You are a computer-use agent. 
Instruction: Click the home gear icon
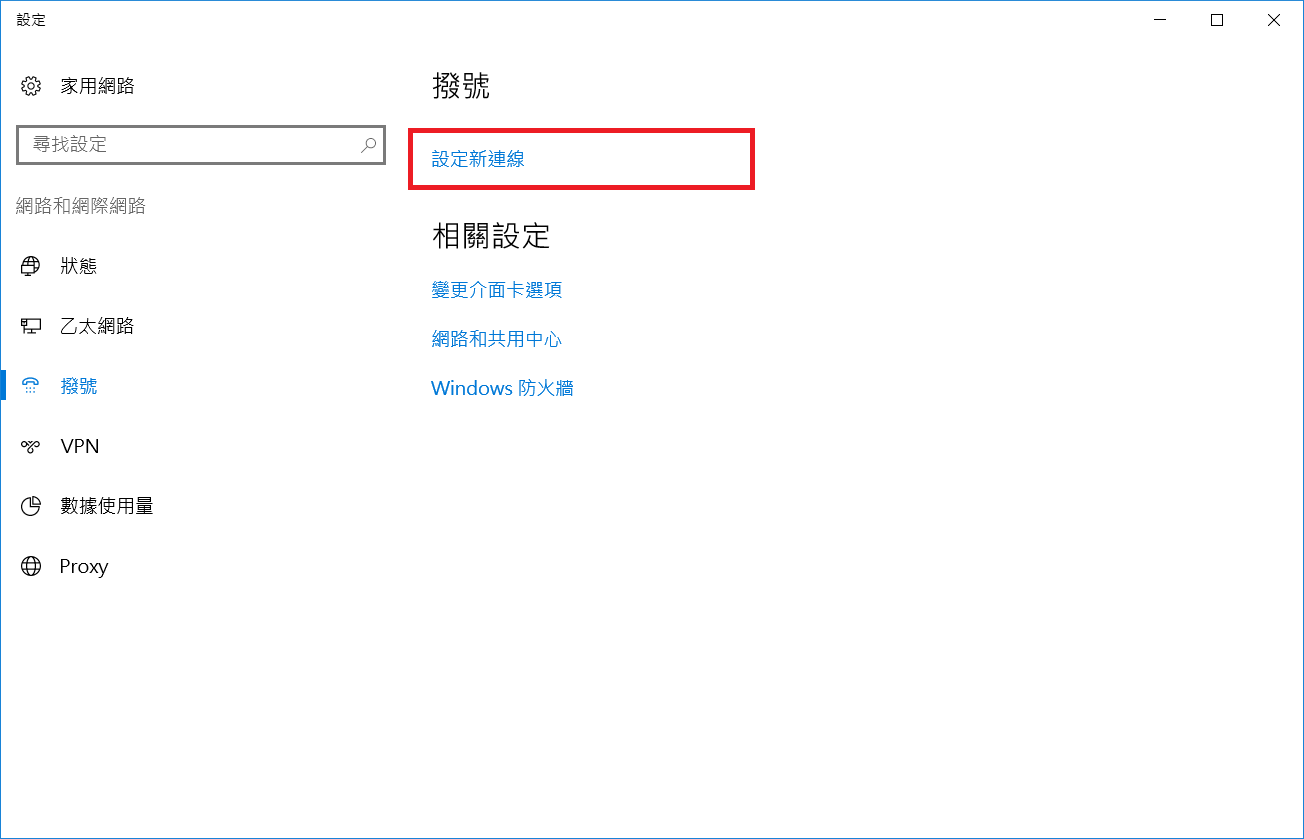31,86
